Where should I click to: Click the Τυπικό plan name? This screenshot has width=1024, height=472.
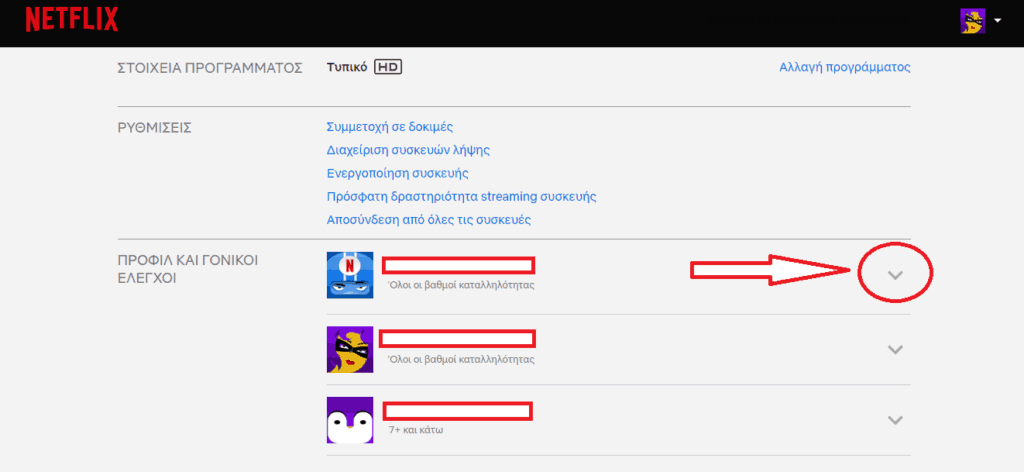pos(347,67)
